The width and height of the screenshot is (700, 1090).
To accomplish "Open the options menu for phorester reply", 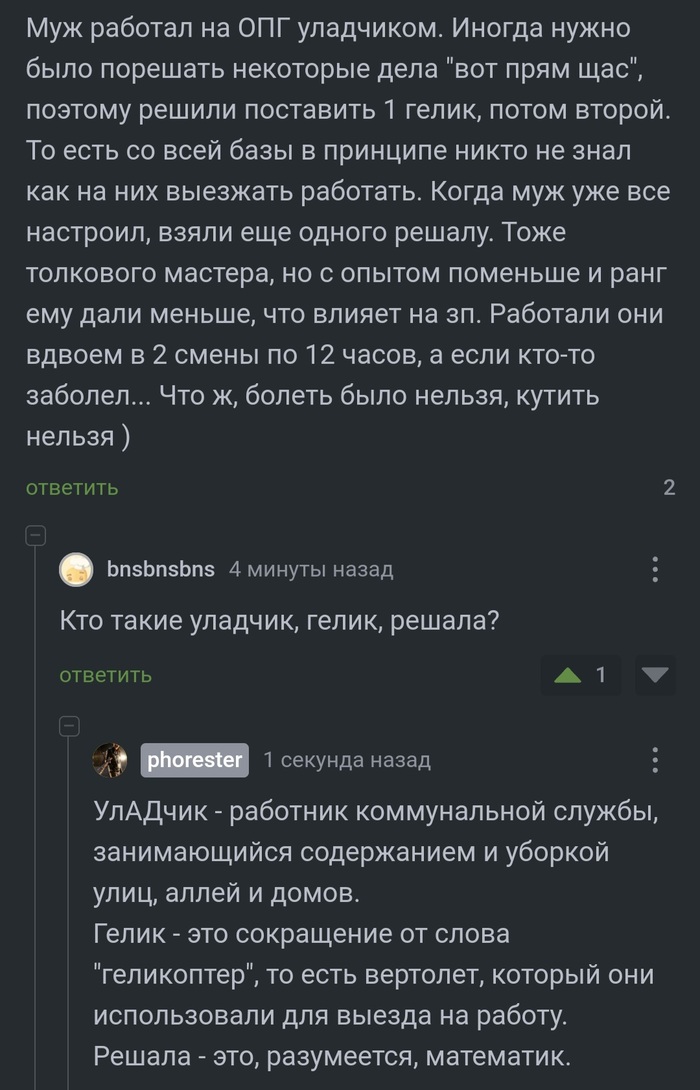I will pos(655,761).
